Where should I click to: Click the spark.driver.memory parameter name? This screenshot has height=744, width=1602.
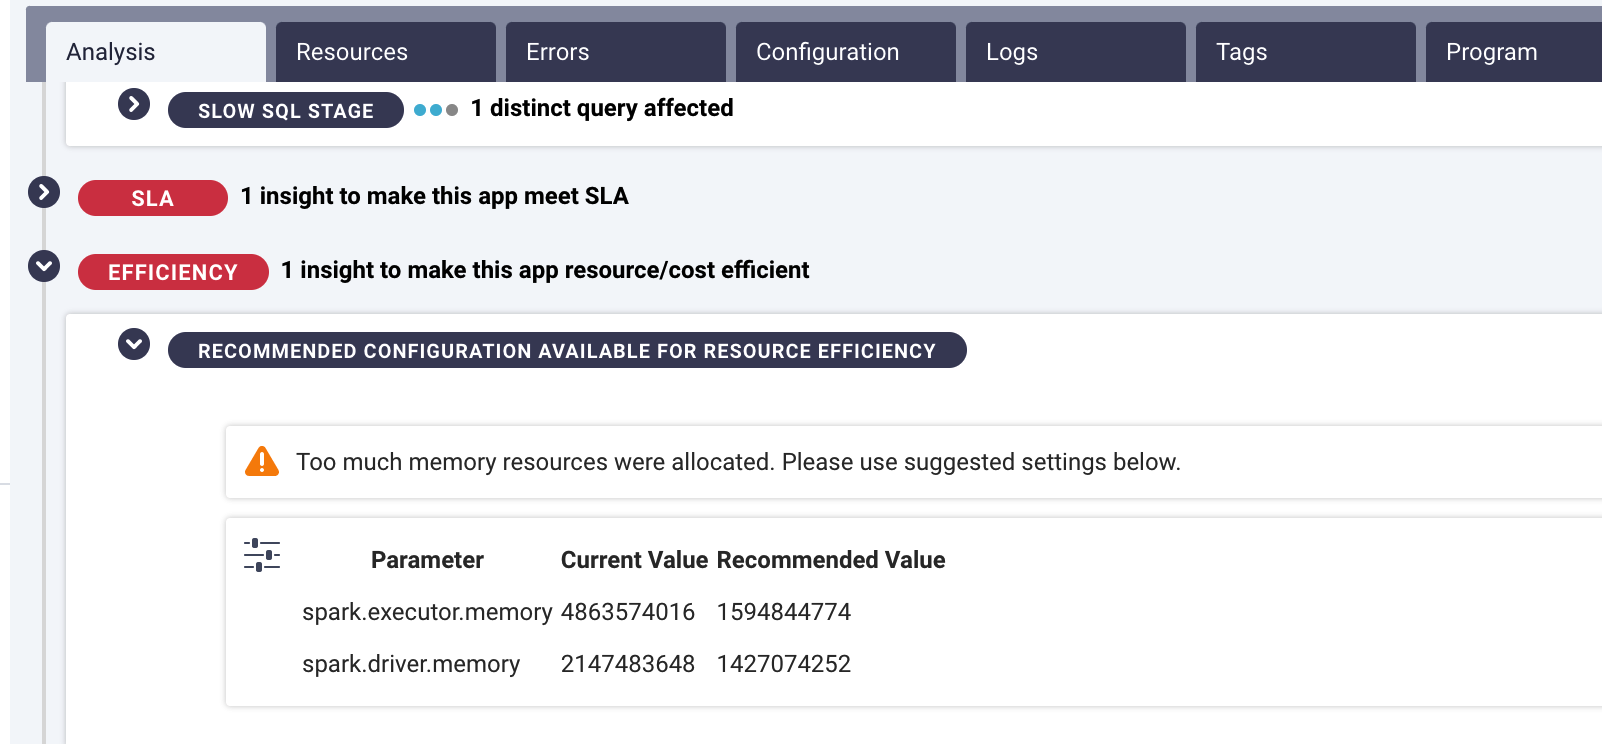coord(411,664)
